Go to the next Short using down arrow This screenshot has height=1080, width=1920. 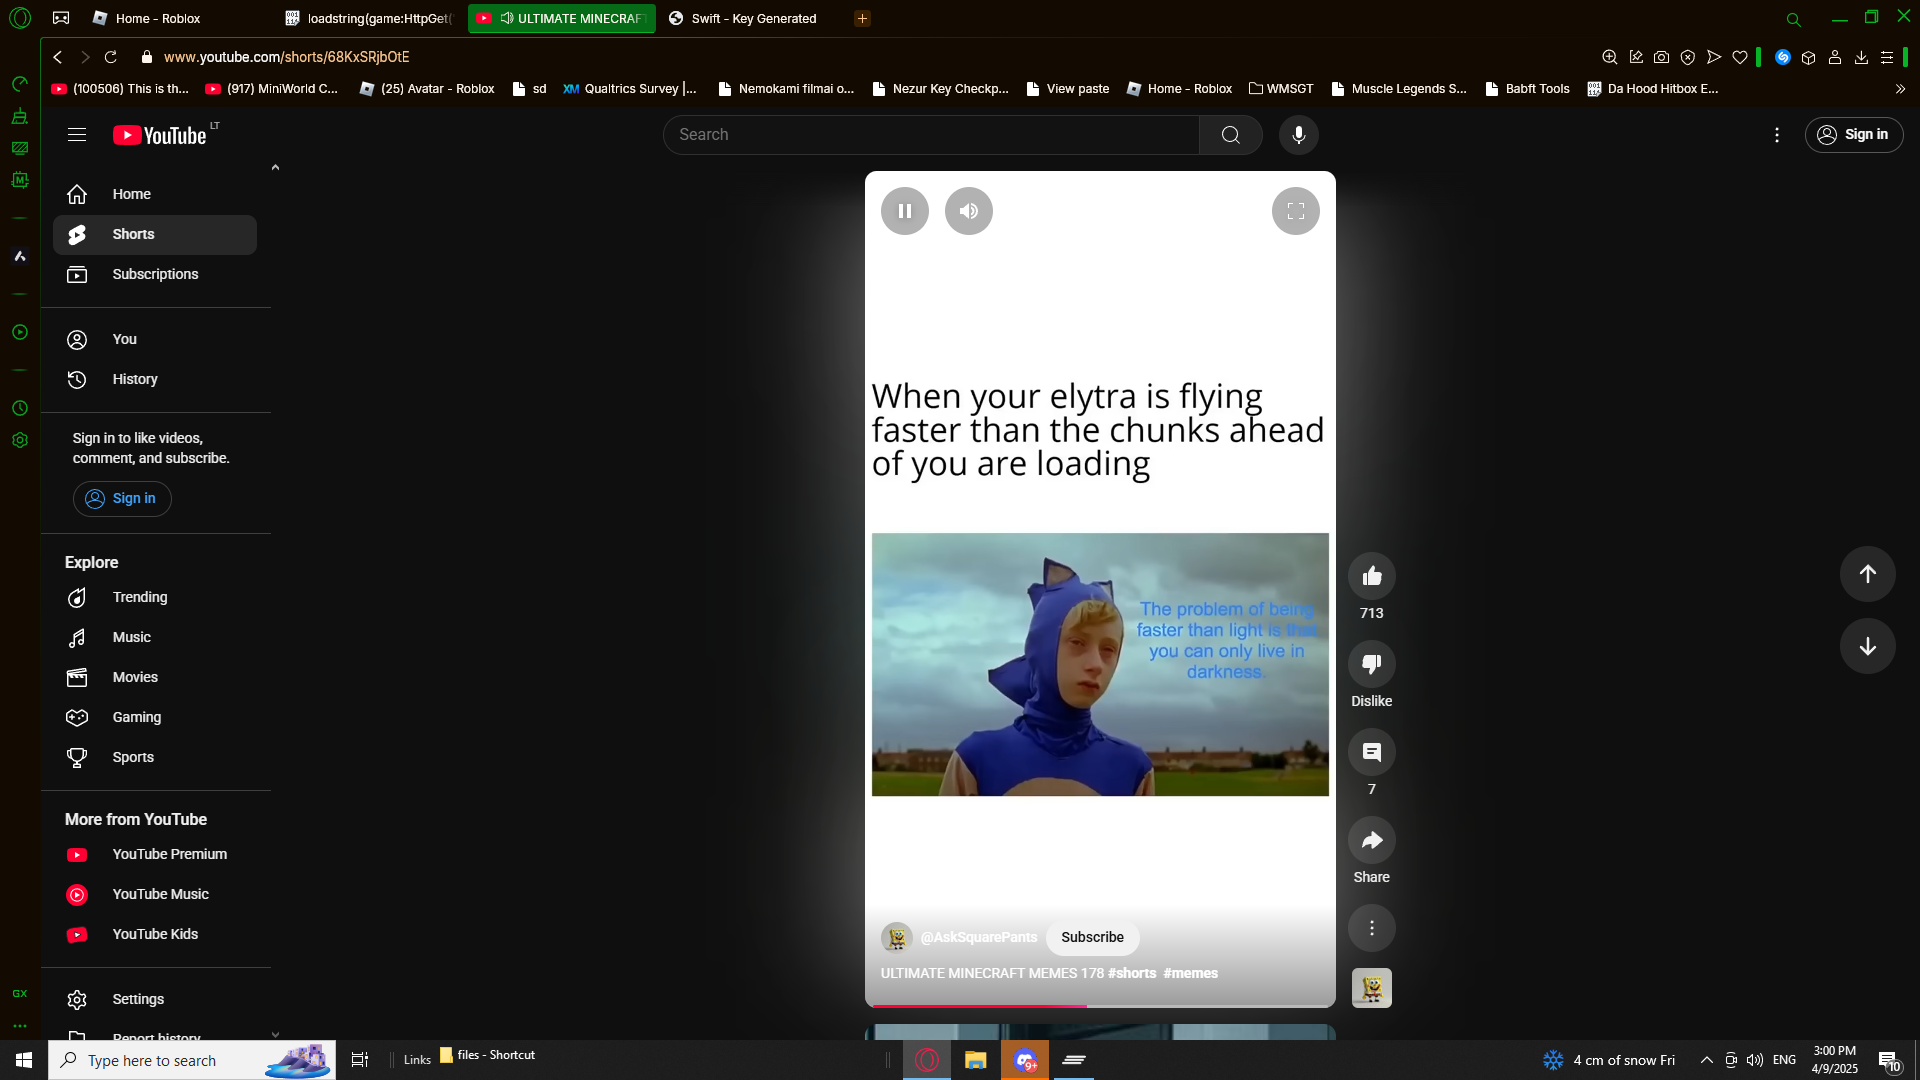click(x=1867, y=646)
